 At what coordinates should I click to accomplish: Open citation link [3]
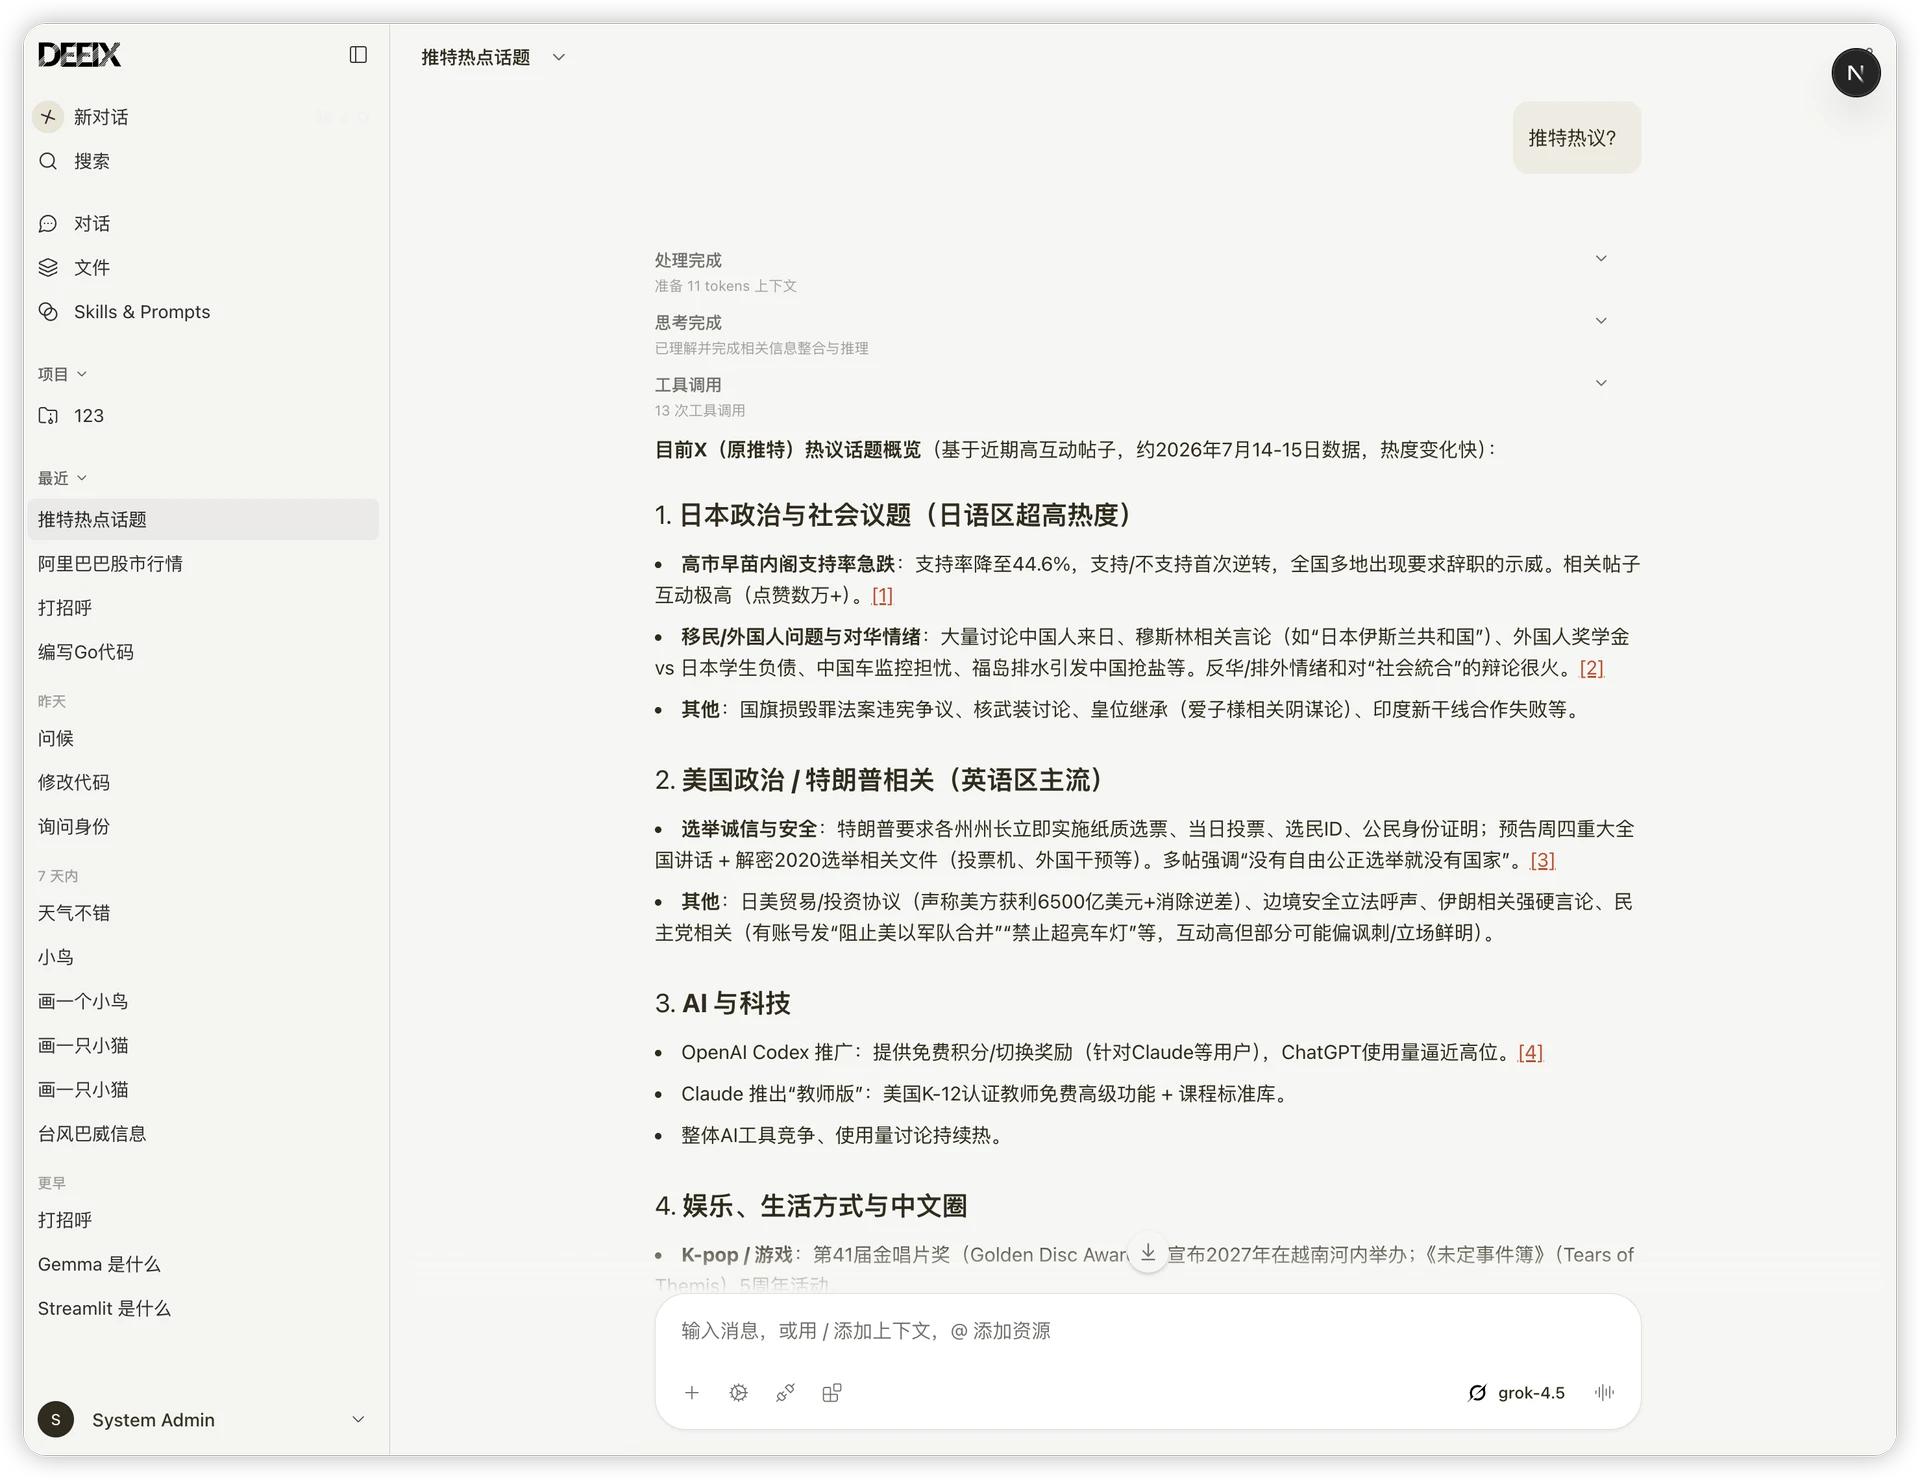(x=1542, y=860)
